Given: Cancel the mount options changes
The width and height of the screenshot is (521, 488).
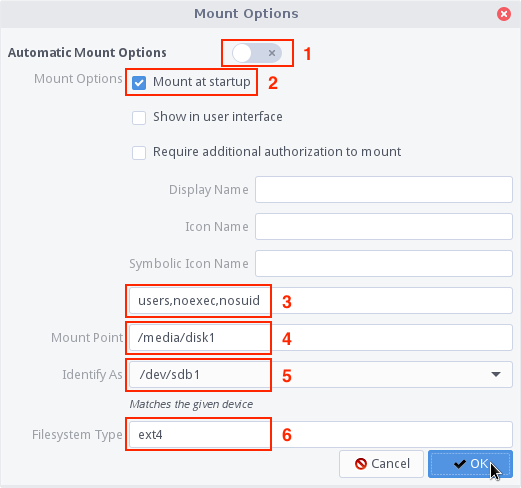Looking at the screenshot, I should 381,464.
